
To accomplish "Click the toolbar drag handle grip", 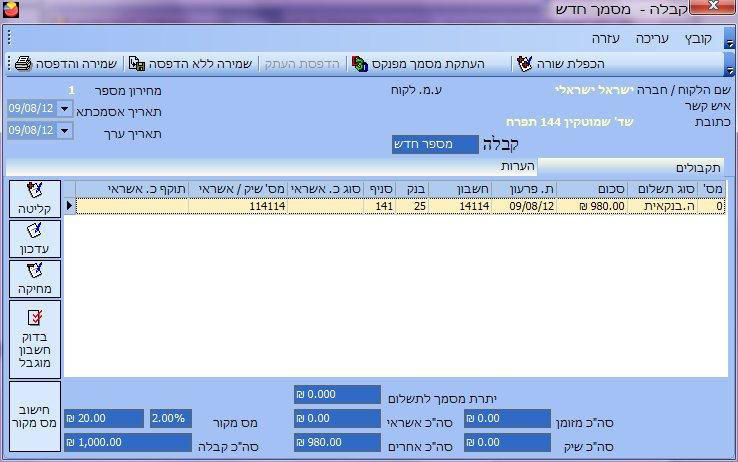I will pyautogui.click(x=9, y=64).
